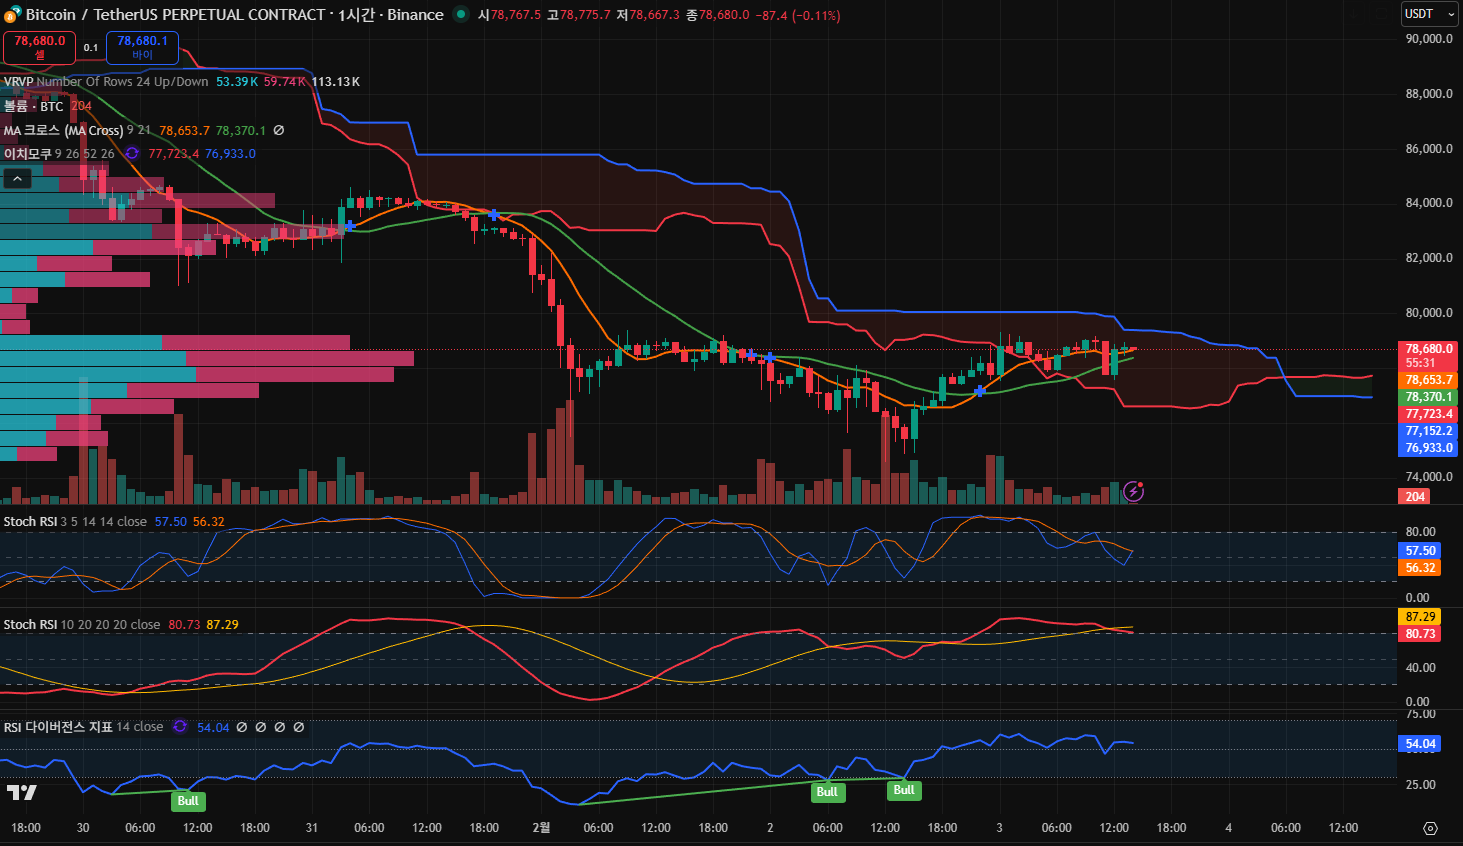Click the Bitcoin symbol logo icon
Screen dimensions: 1463x846
(x=12, y=15)
